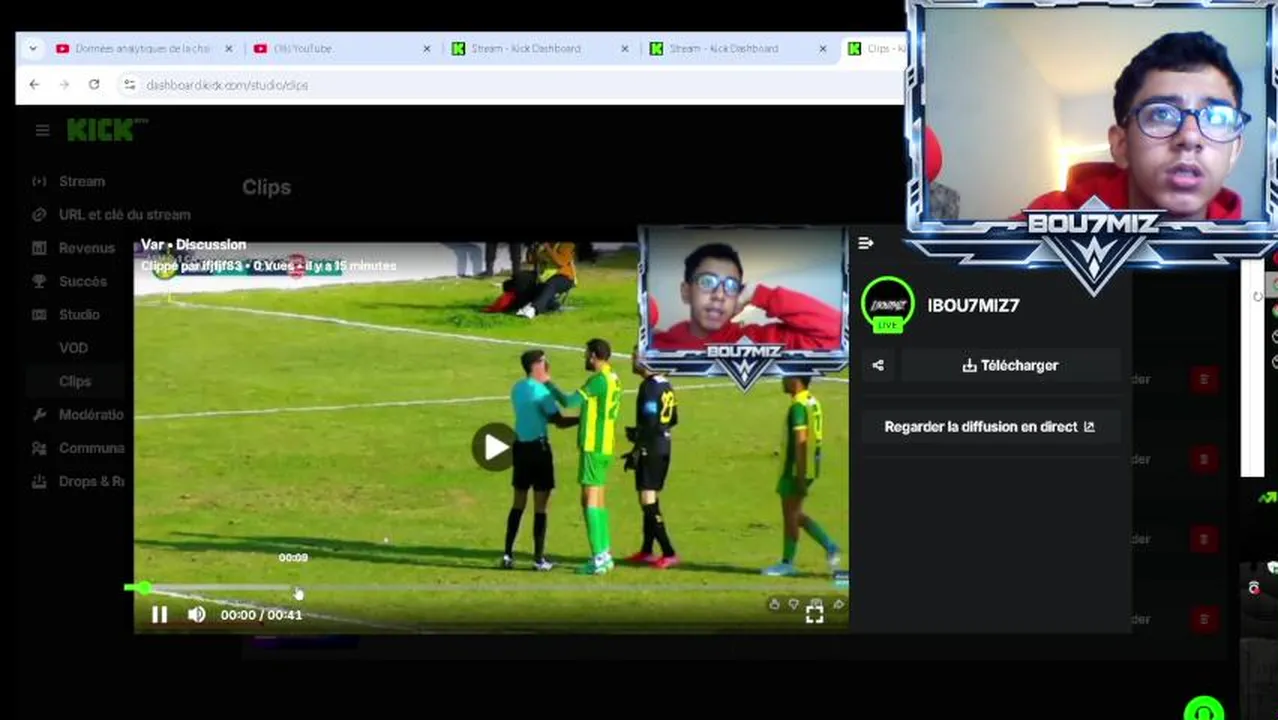
Task: Click the share arrow icon in the player
Action: click(x=838, y=604)
